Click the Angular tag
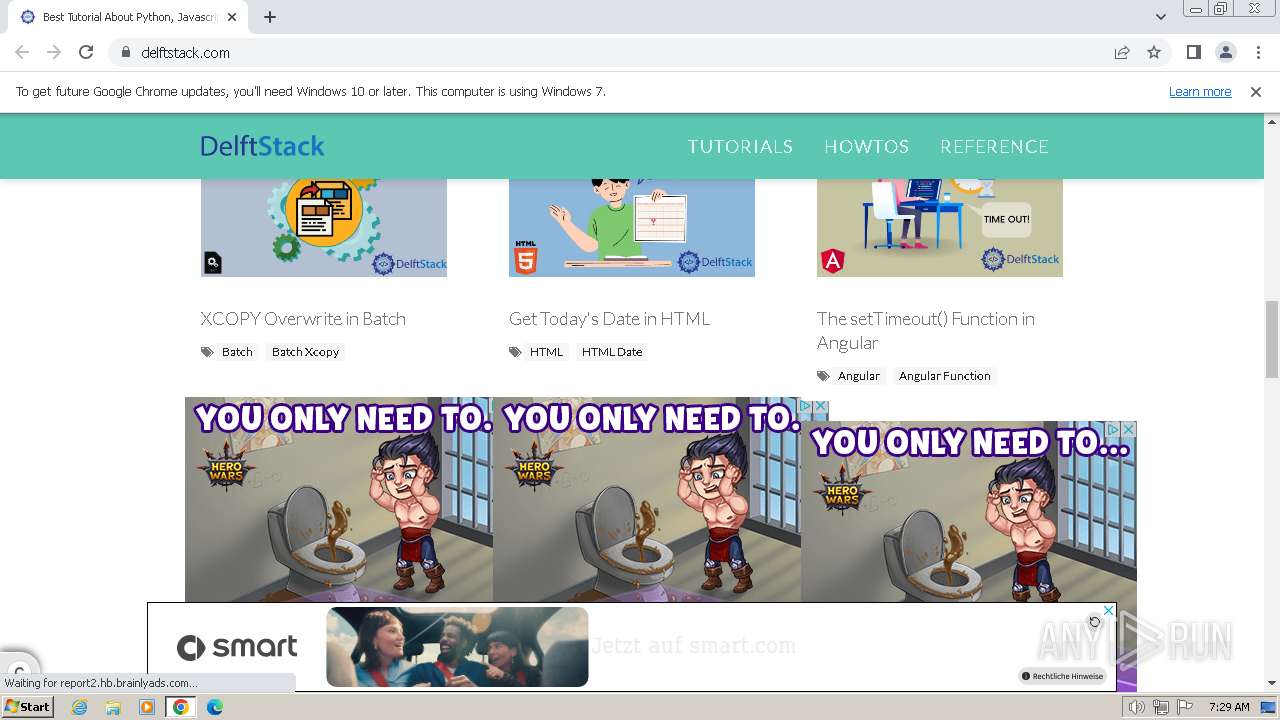 [859, 376]
